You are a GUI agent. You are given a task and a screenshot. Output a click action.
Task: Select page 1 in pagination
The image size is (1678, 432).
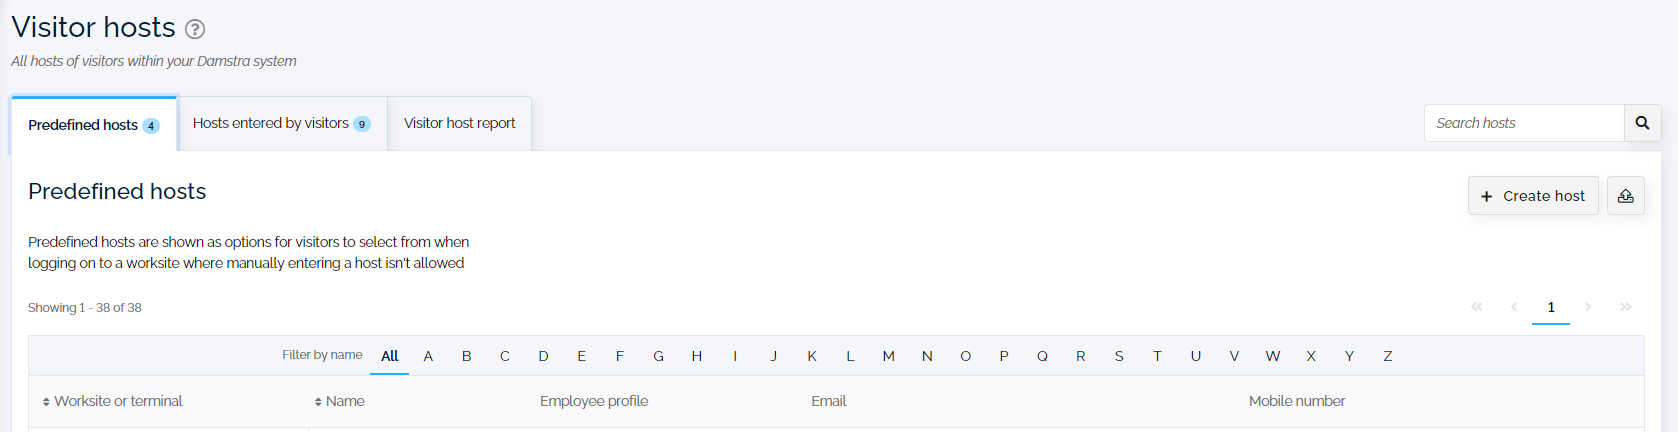(1551, 307)
